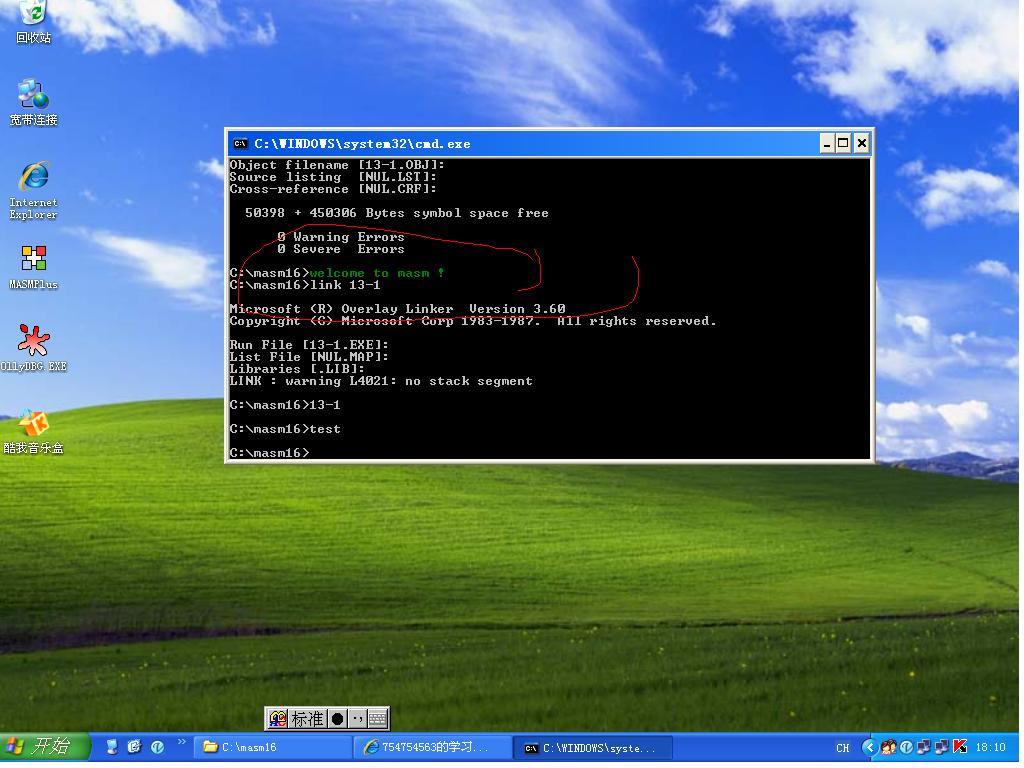Viewport: 1024px width, 768px height.
Task: Open the 回收站 recycle bin icon
Action: tap(33, 21)
